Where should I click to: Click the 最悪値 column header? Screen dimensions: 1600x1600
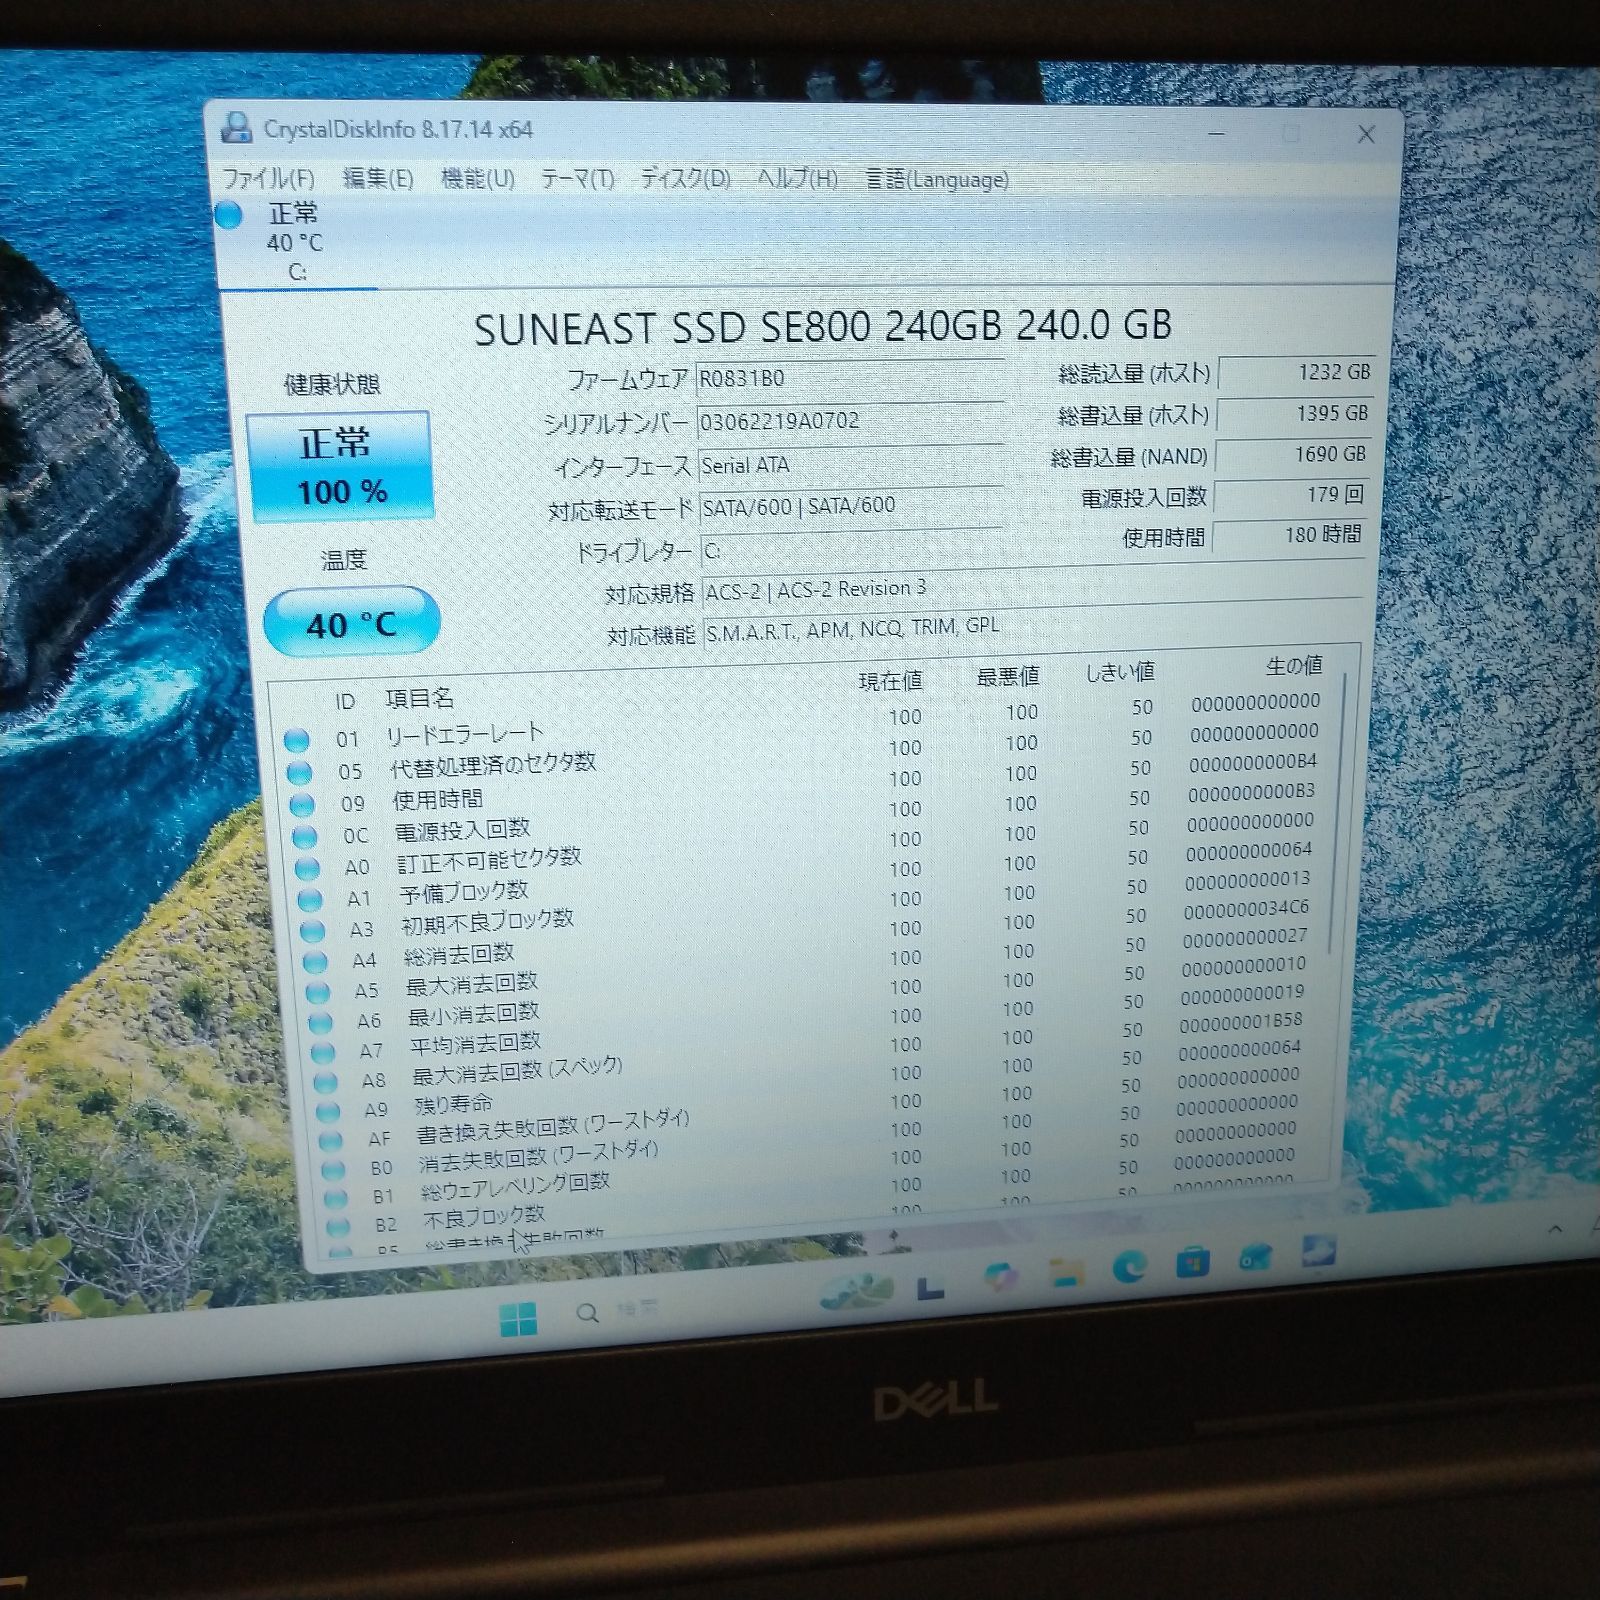coord(1008,676)
